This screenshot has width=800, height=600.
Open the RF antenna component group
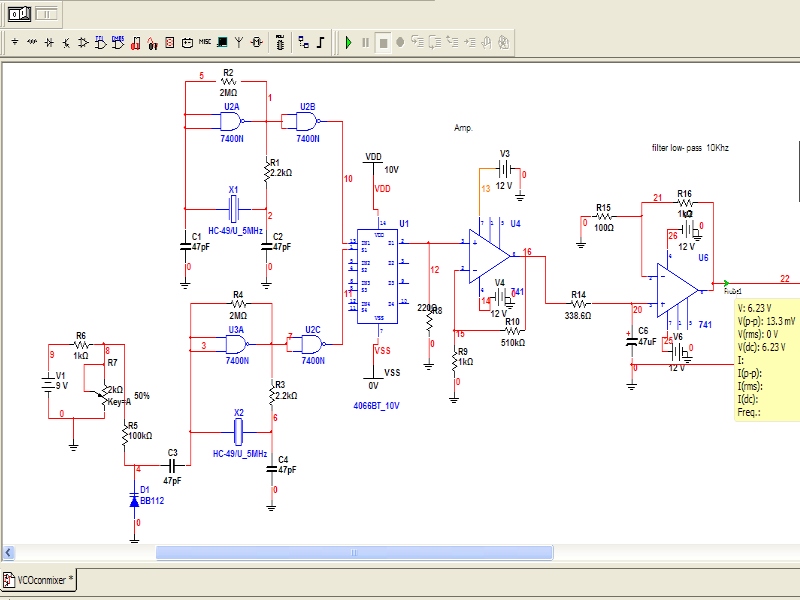pyautogui.click(x=238, y=43)
